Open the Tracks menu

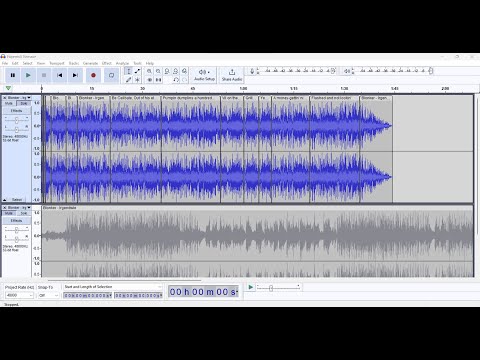click(x=74, y=63)
